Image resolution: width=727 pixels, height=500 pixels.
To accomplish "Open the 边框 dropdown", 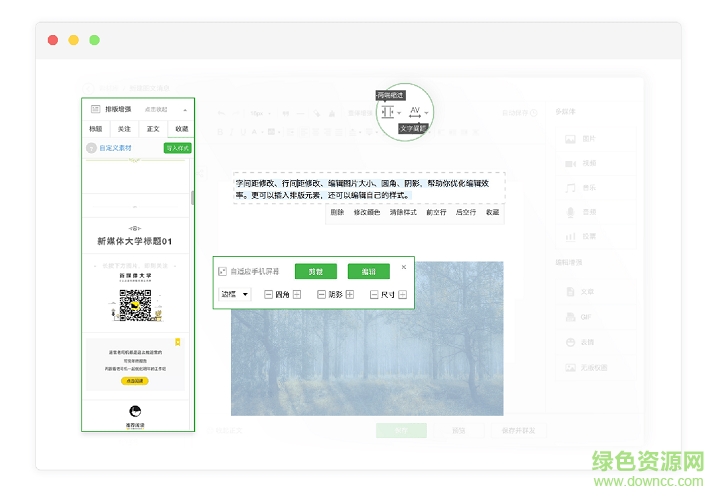I will pos(235,294).
